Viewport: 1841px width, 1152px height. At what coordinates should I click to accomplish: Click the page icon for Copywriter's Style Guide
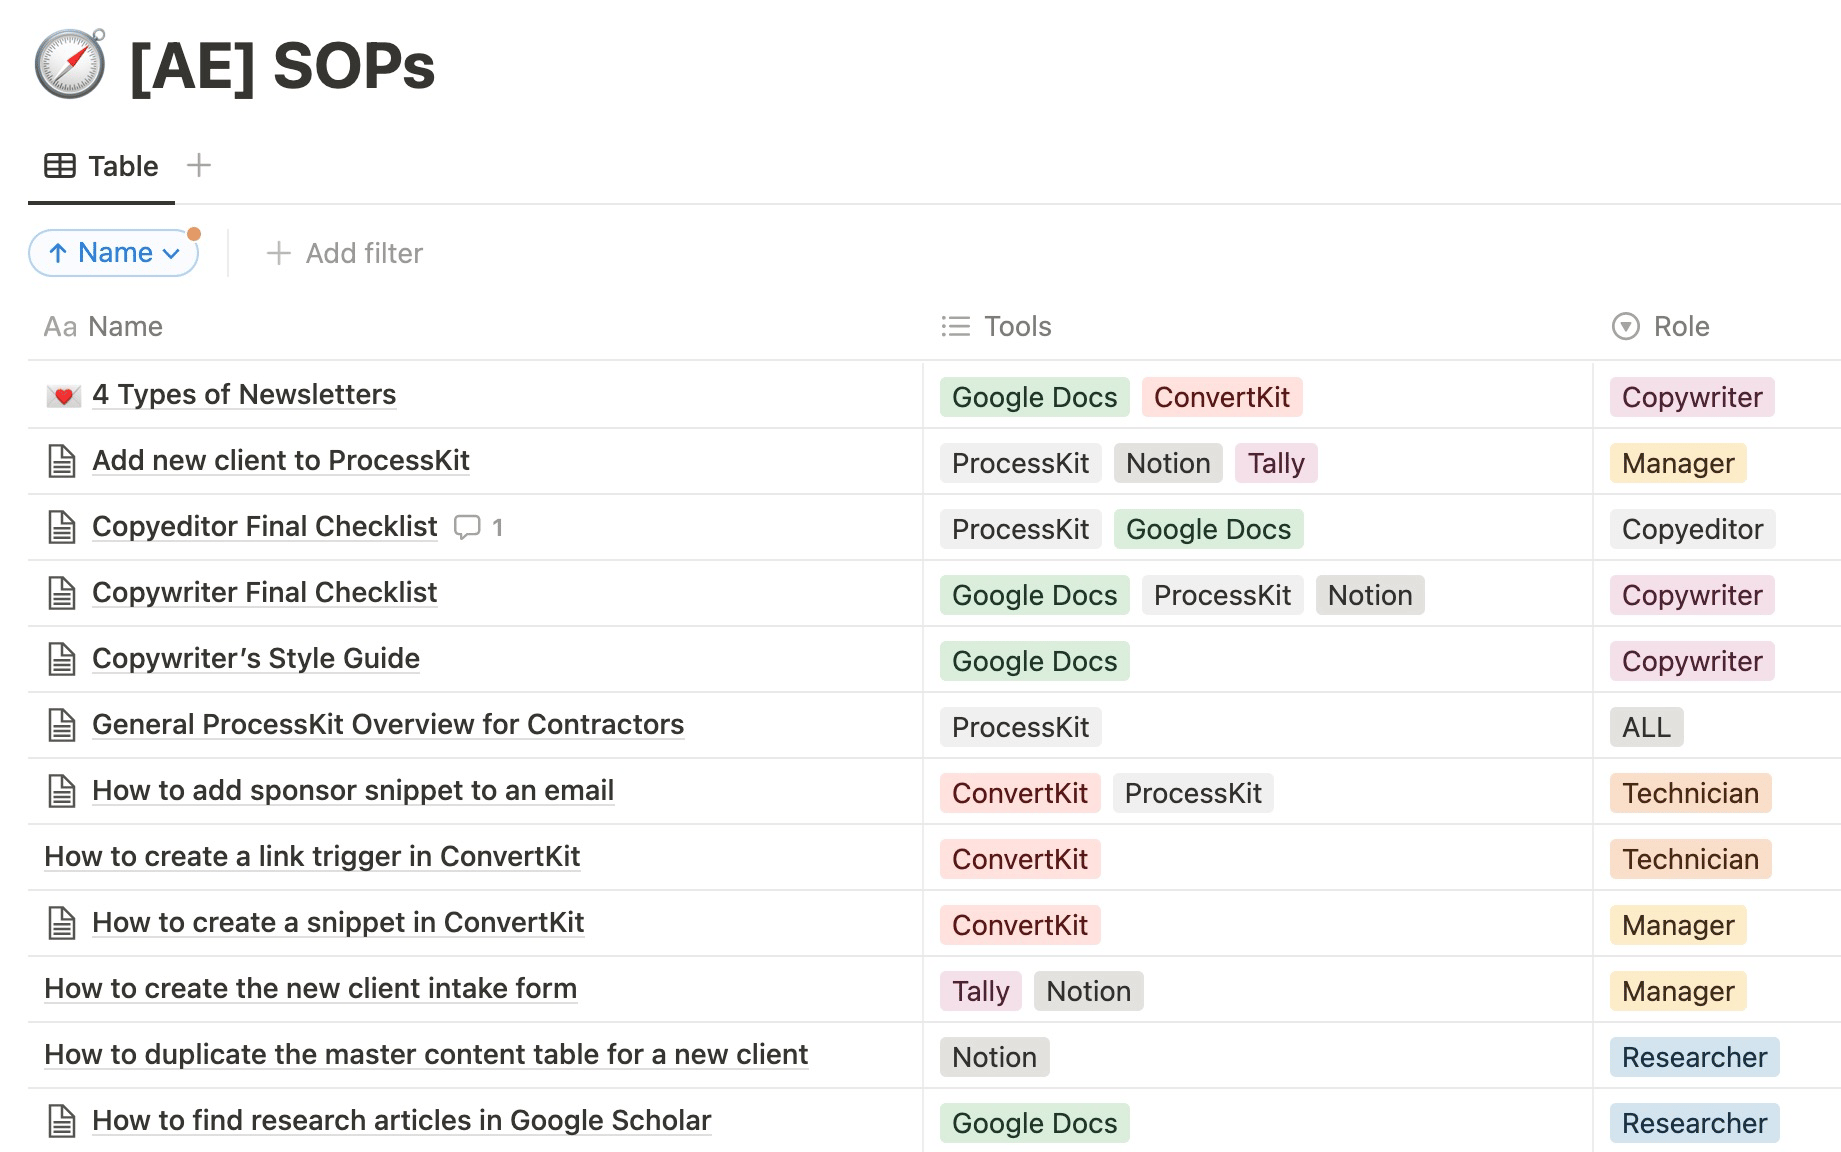point(62,659)
